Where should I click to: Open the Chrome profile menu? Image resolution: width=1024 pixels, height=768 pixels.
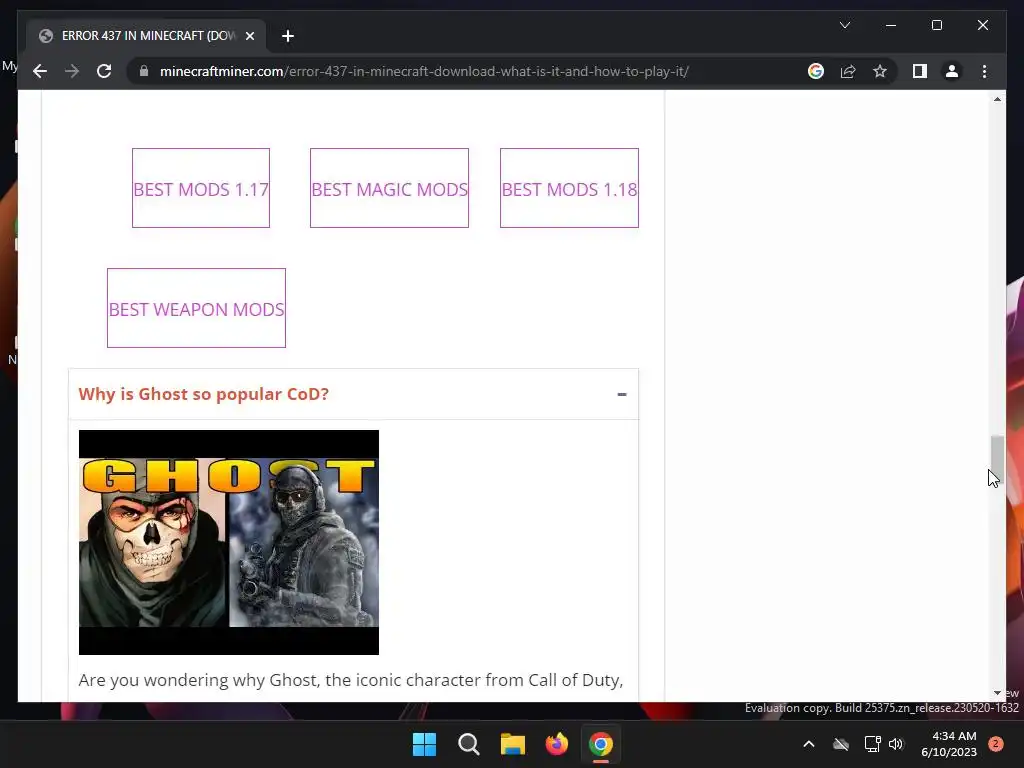[952, 71]
